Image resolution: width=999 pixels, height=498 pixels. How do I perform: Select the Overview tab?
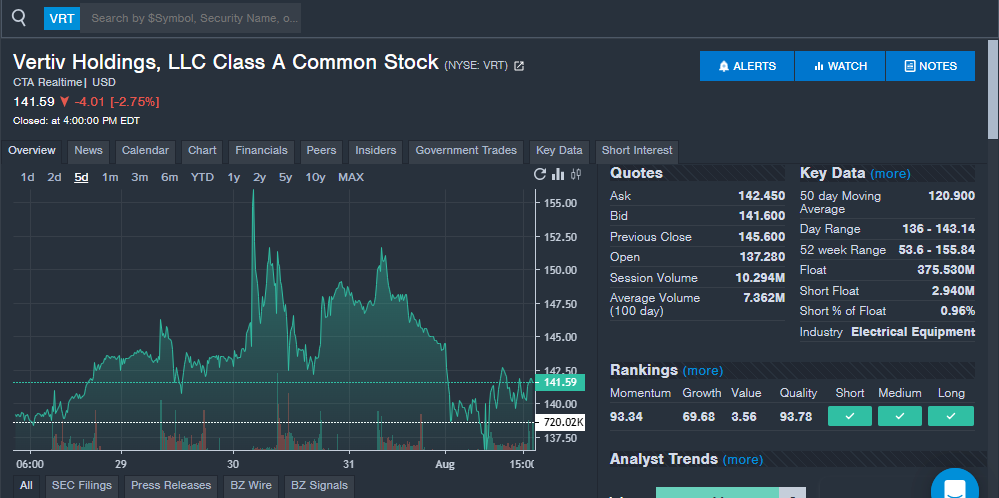[32, 151]
